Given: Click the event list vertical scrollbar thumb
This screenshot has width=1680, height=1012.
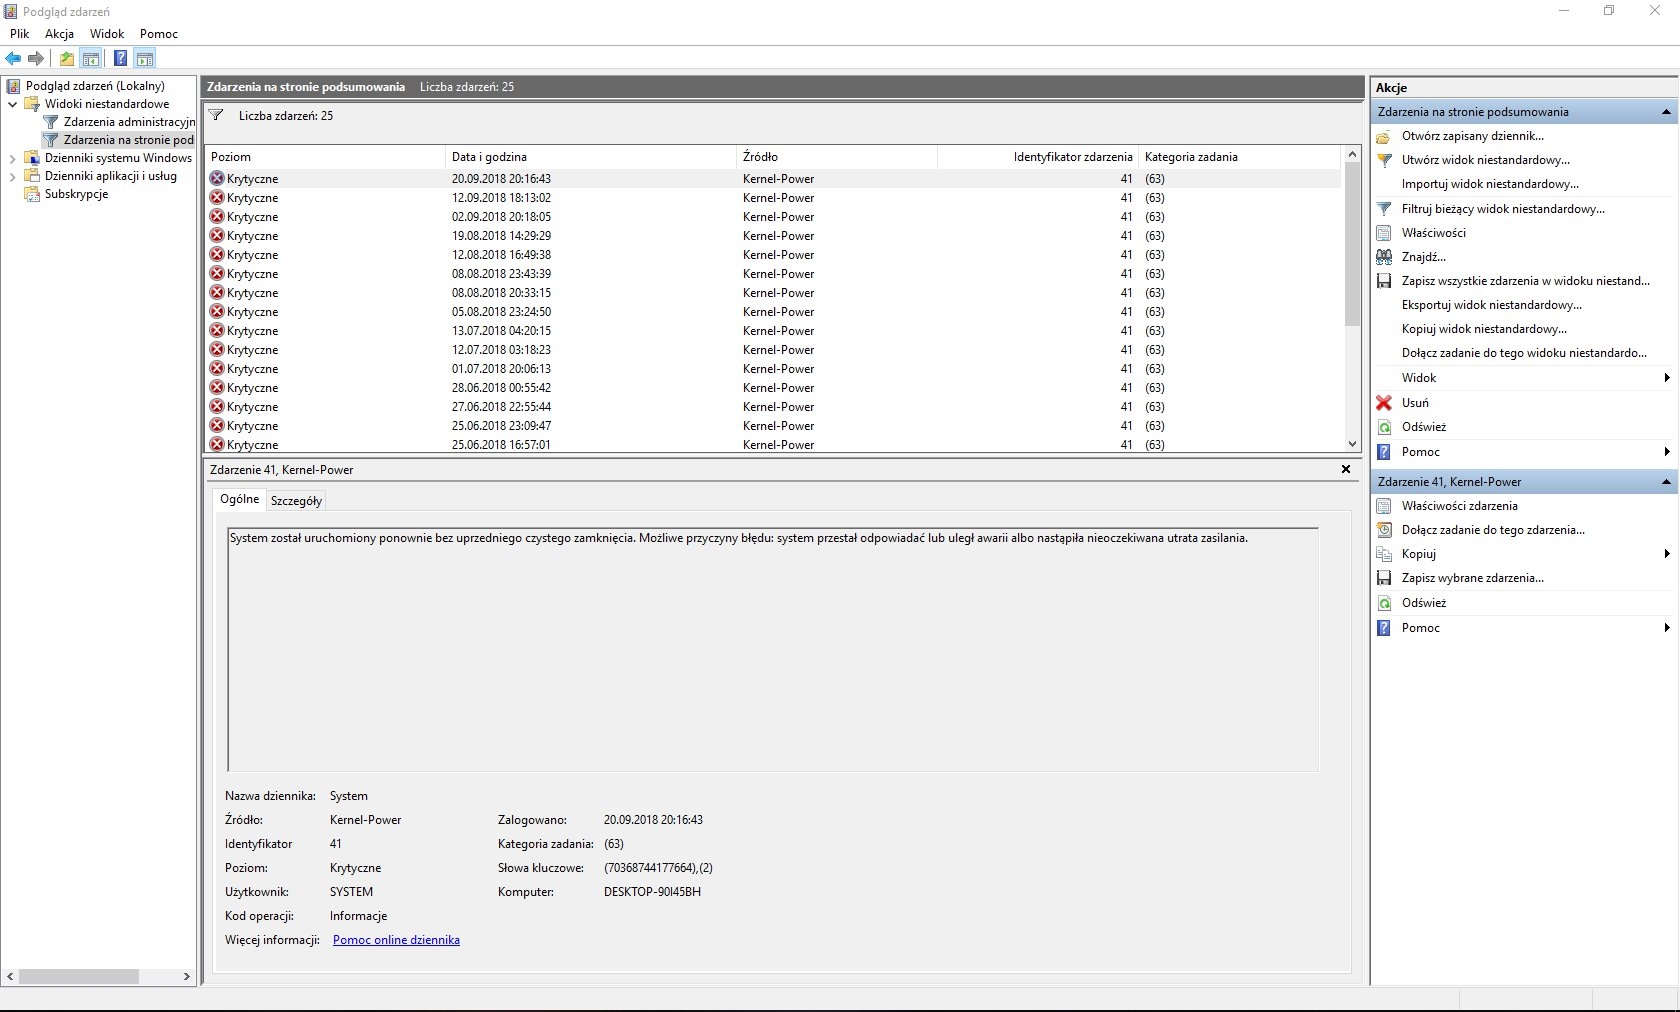Looking at the screenshot, I should (x=1353, y=244).
